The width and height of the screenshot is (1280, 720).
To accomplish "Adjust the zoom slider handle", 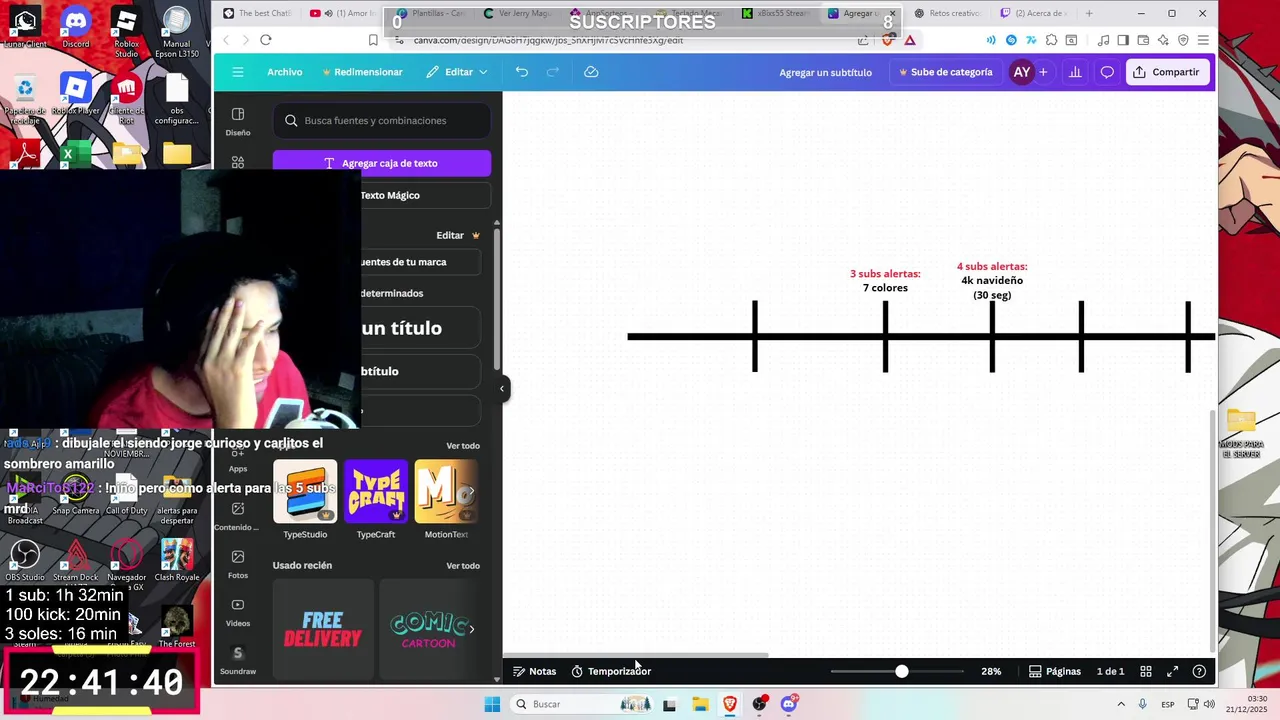I will pos(901,671).
